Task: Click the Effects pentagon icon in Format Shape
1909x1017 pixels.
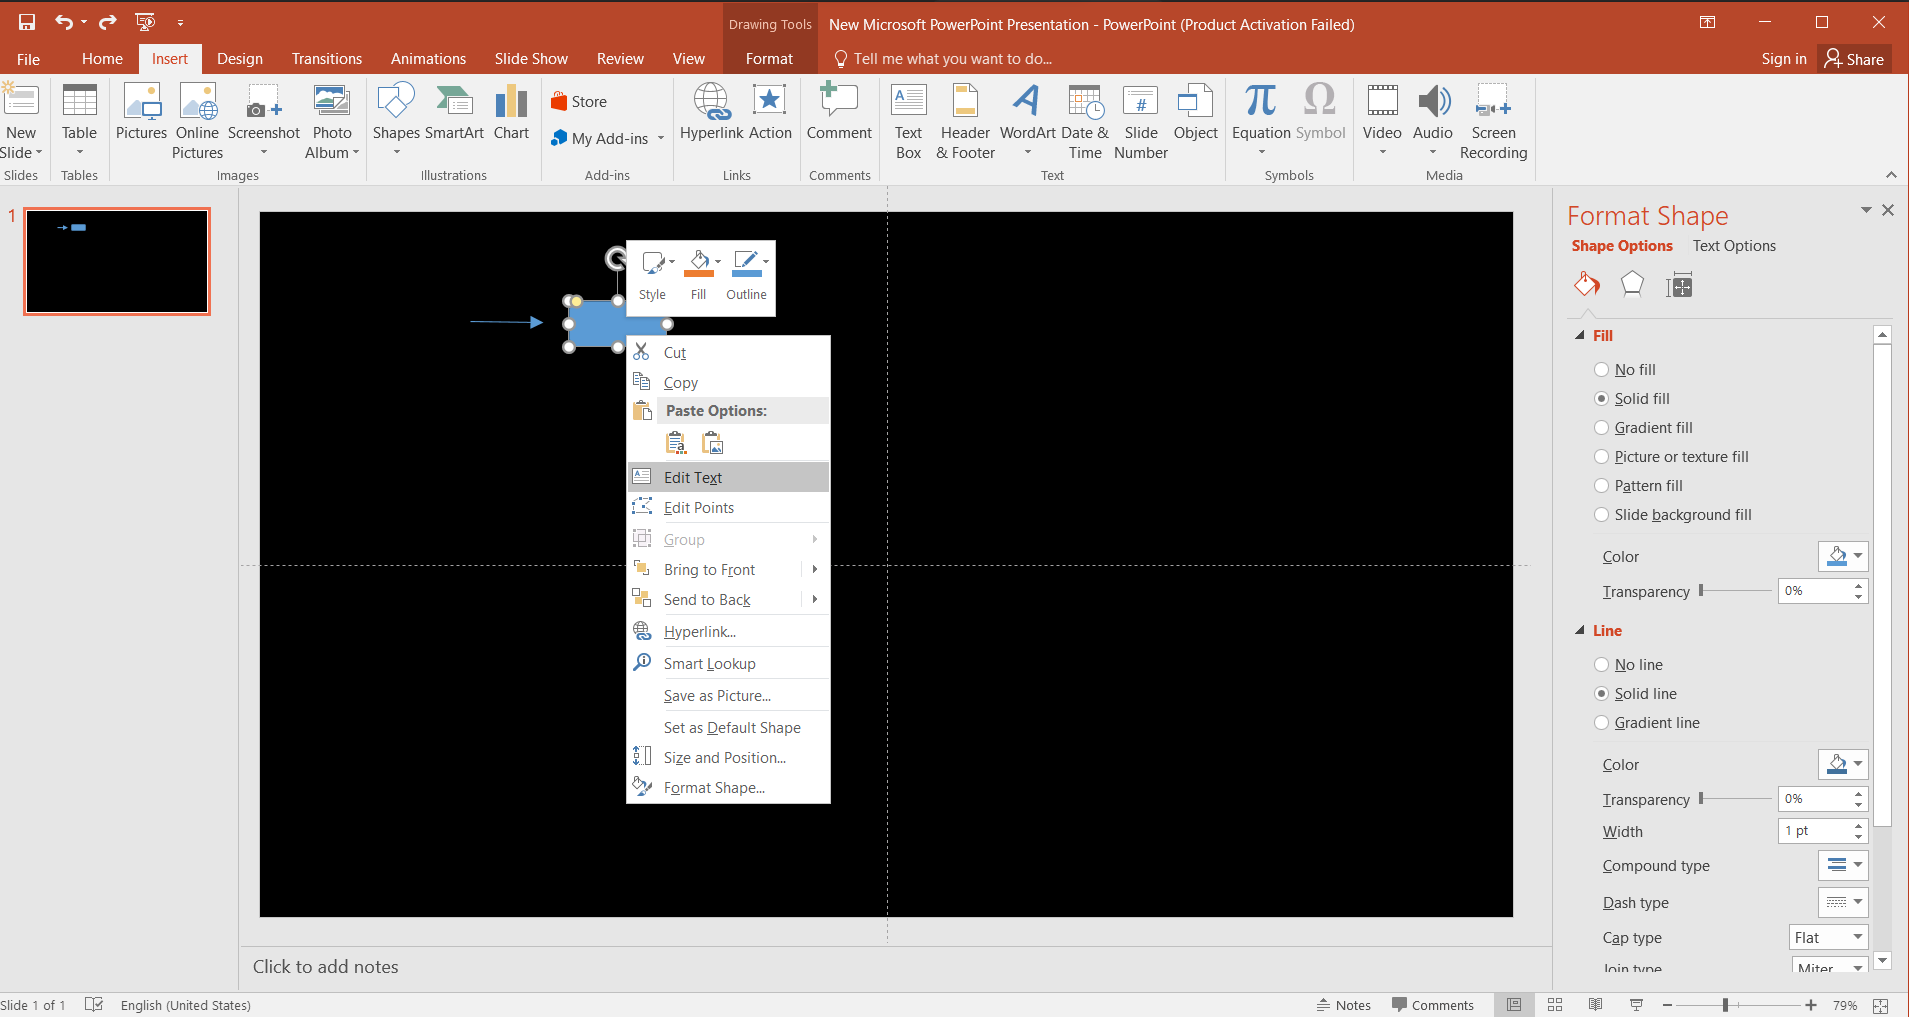Action: click(1632, 285)
